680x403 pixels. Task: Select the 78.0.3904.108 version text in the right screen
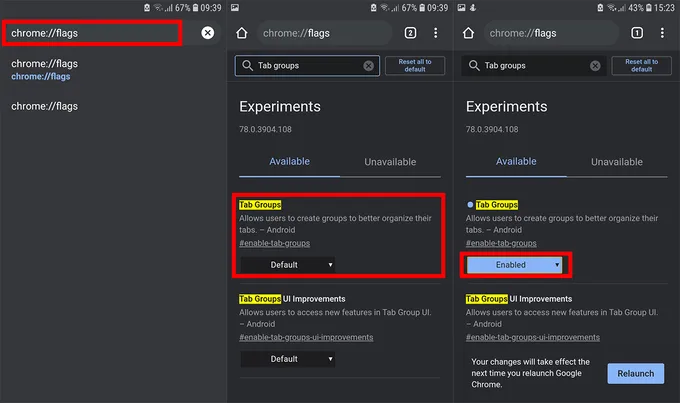(x=492, y=129)
